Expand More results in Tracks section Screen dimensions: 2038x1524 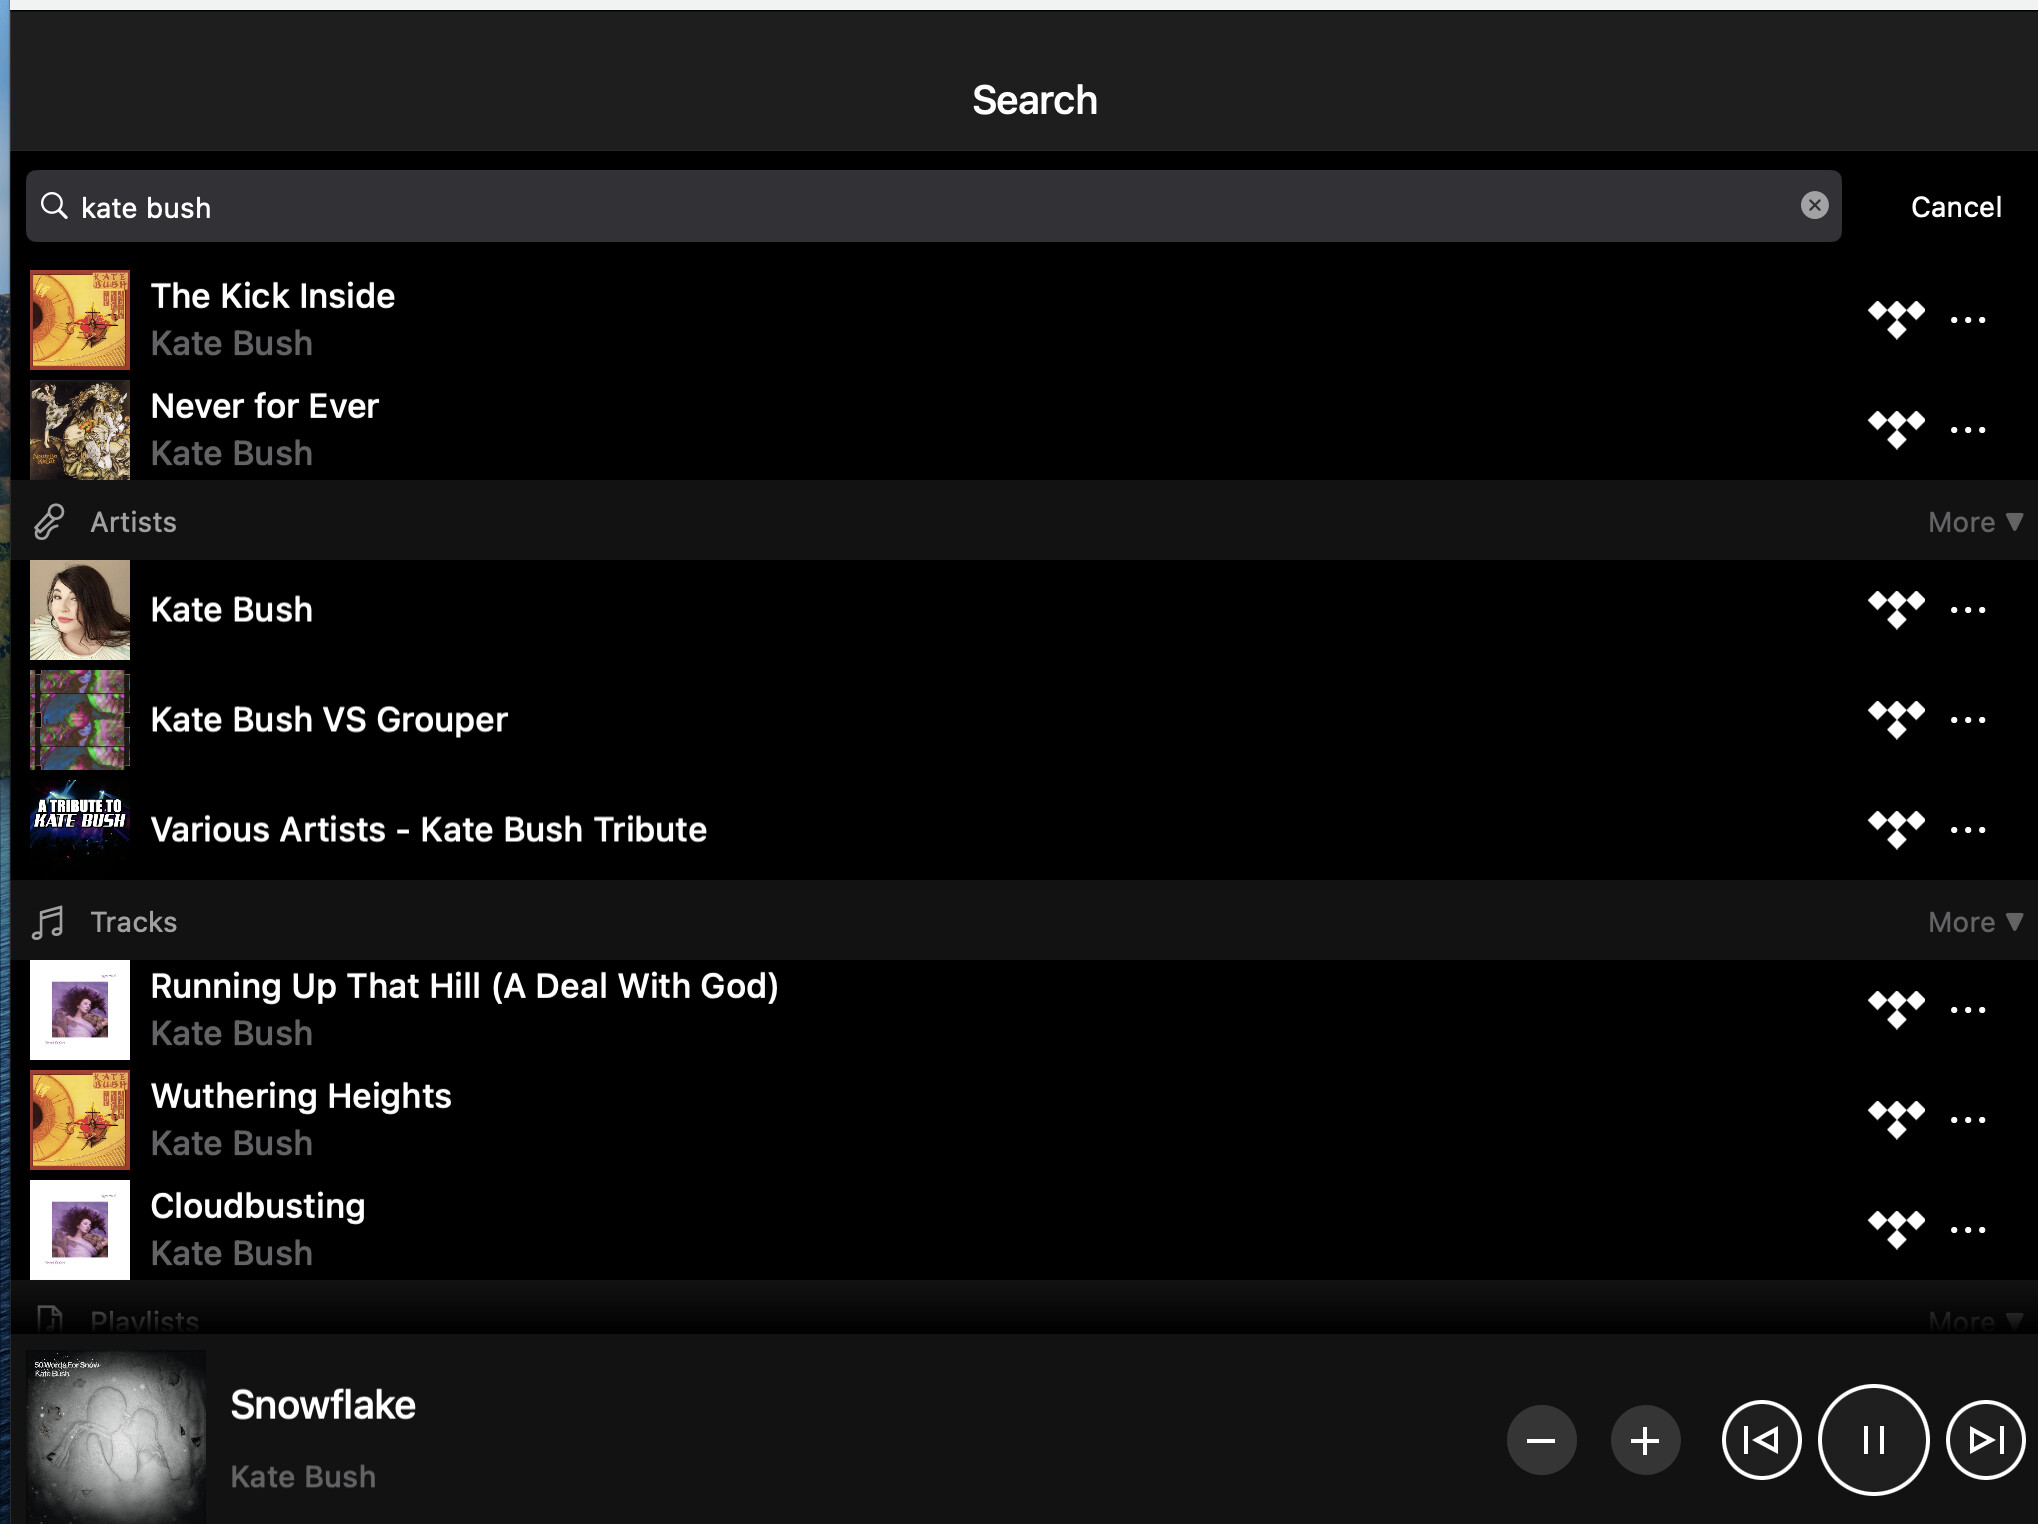pyautogui.click(x=1974, y=922)
